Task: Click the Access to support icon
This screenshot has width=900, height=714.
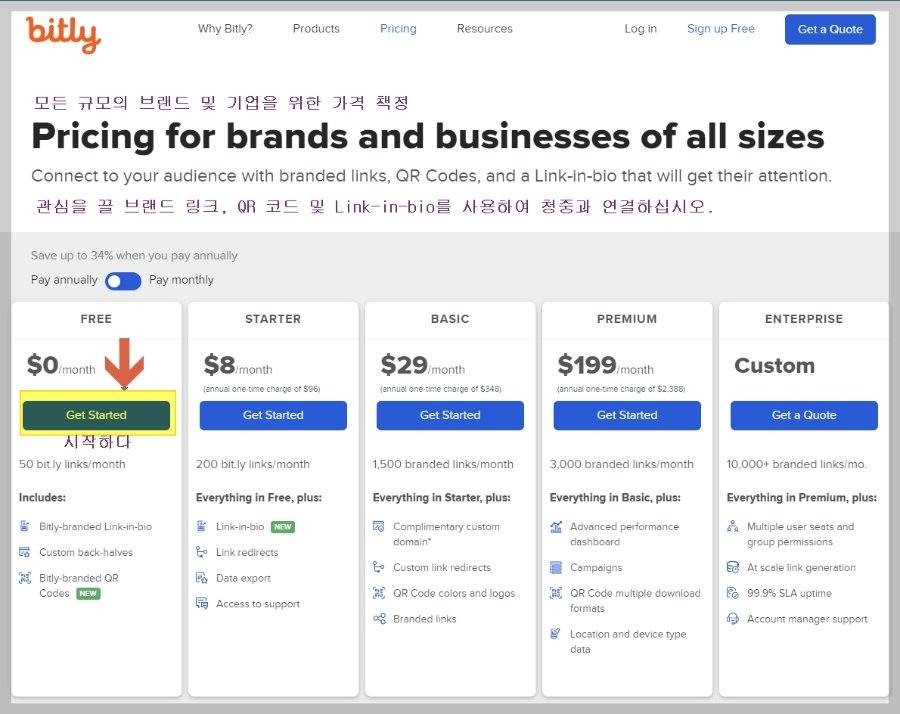Action: 201,603
